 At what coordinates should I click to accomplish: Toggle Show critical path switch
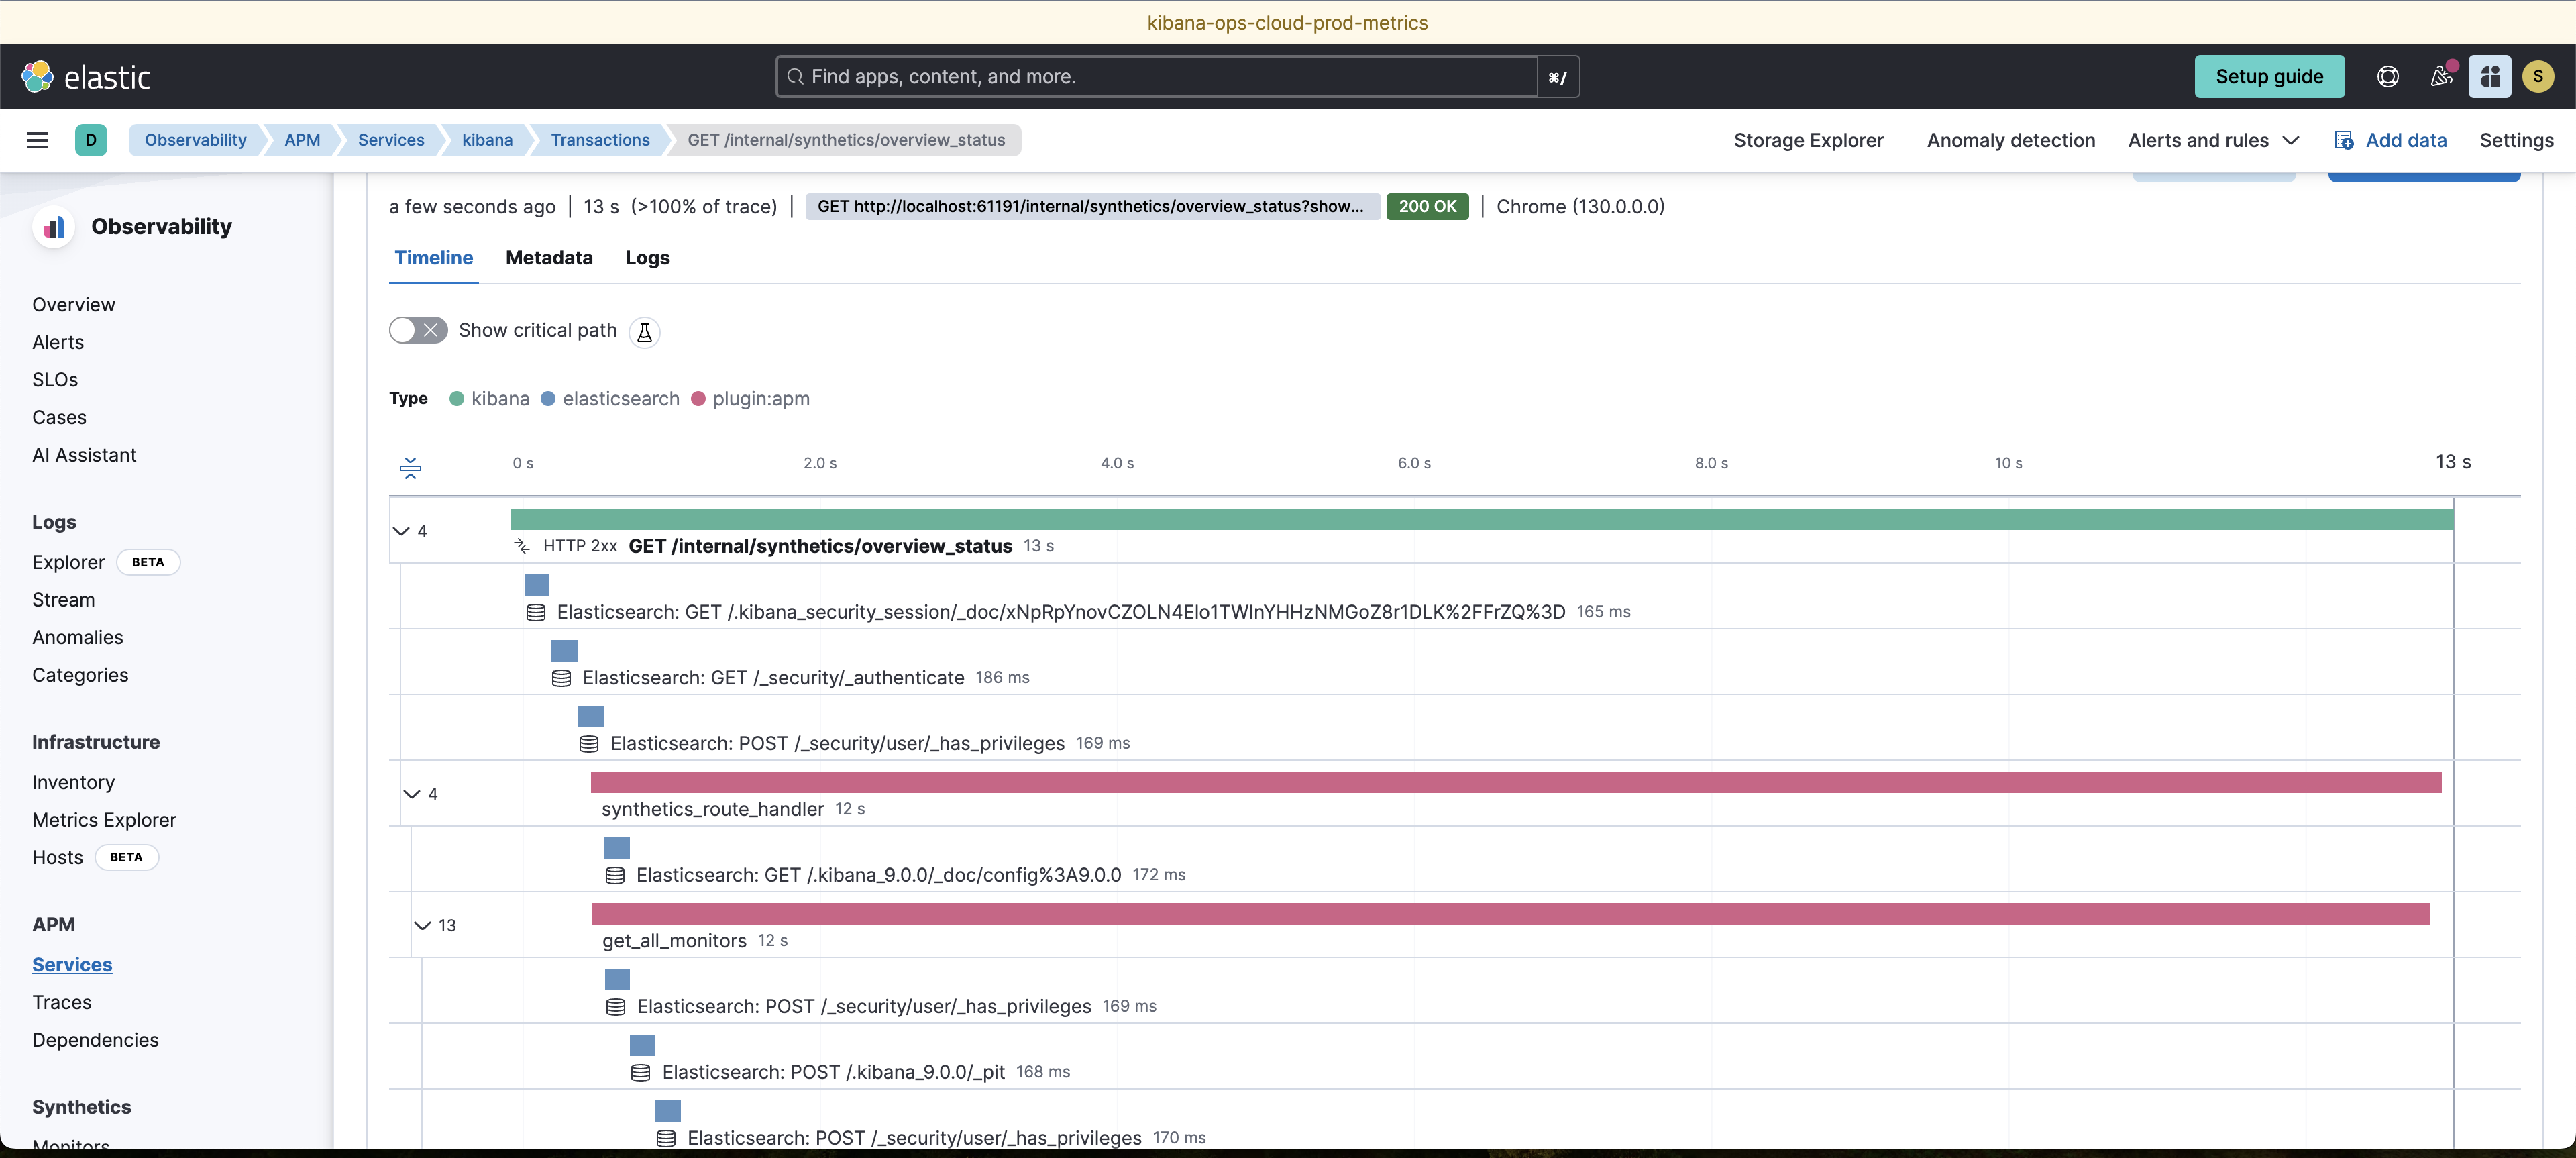point(418,331)
